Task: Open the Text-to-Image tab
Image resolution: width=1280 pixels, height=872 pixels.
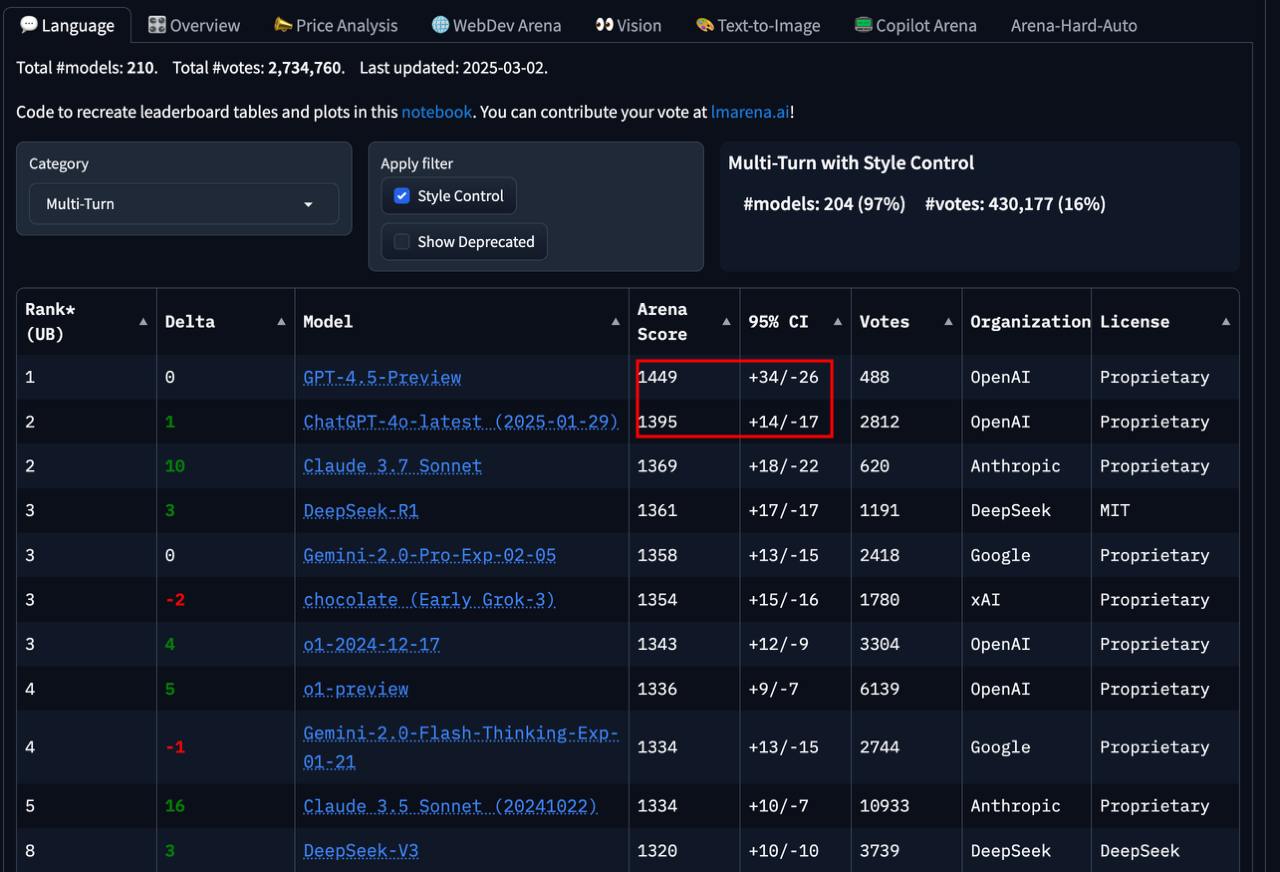Action: [758, 25]
